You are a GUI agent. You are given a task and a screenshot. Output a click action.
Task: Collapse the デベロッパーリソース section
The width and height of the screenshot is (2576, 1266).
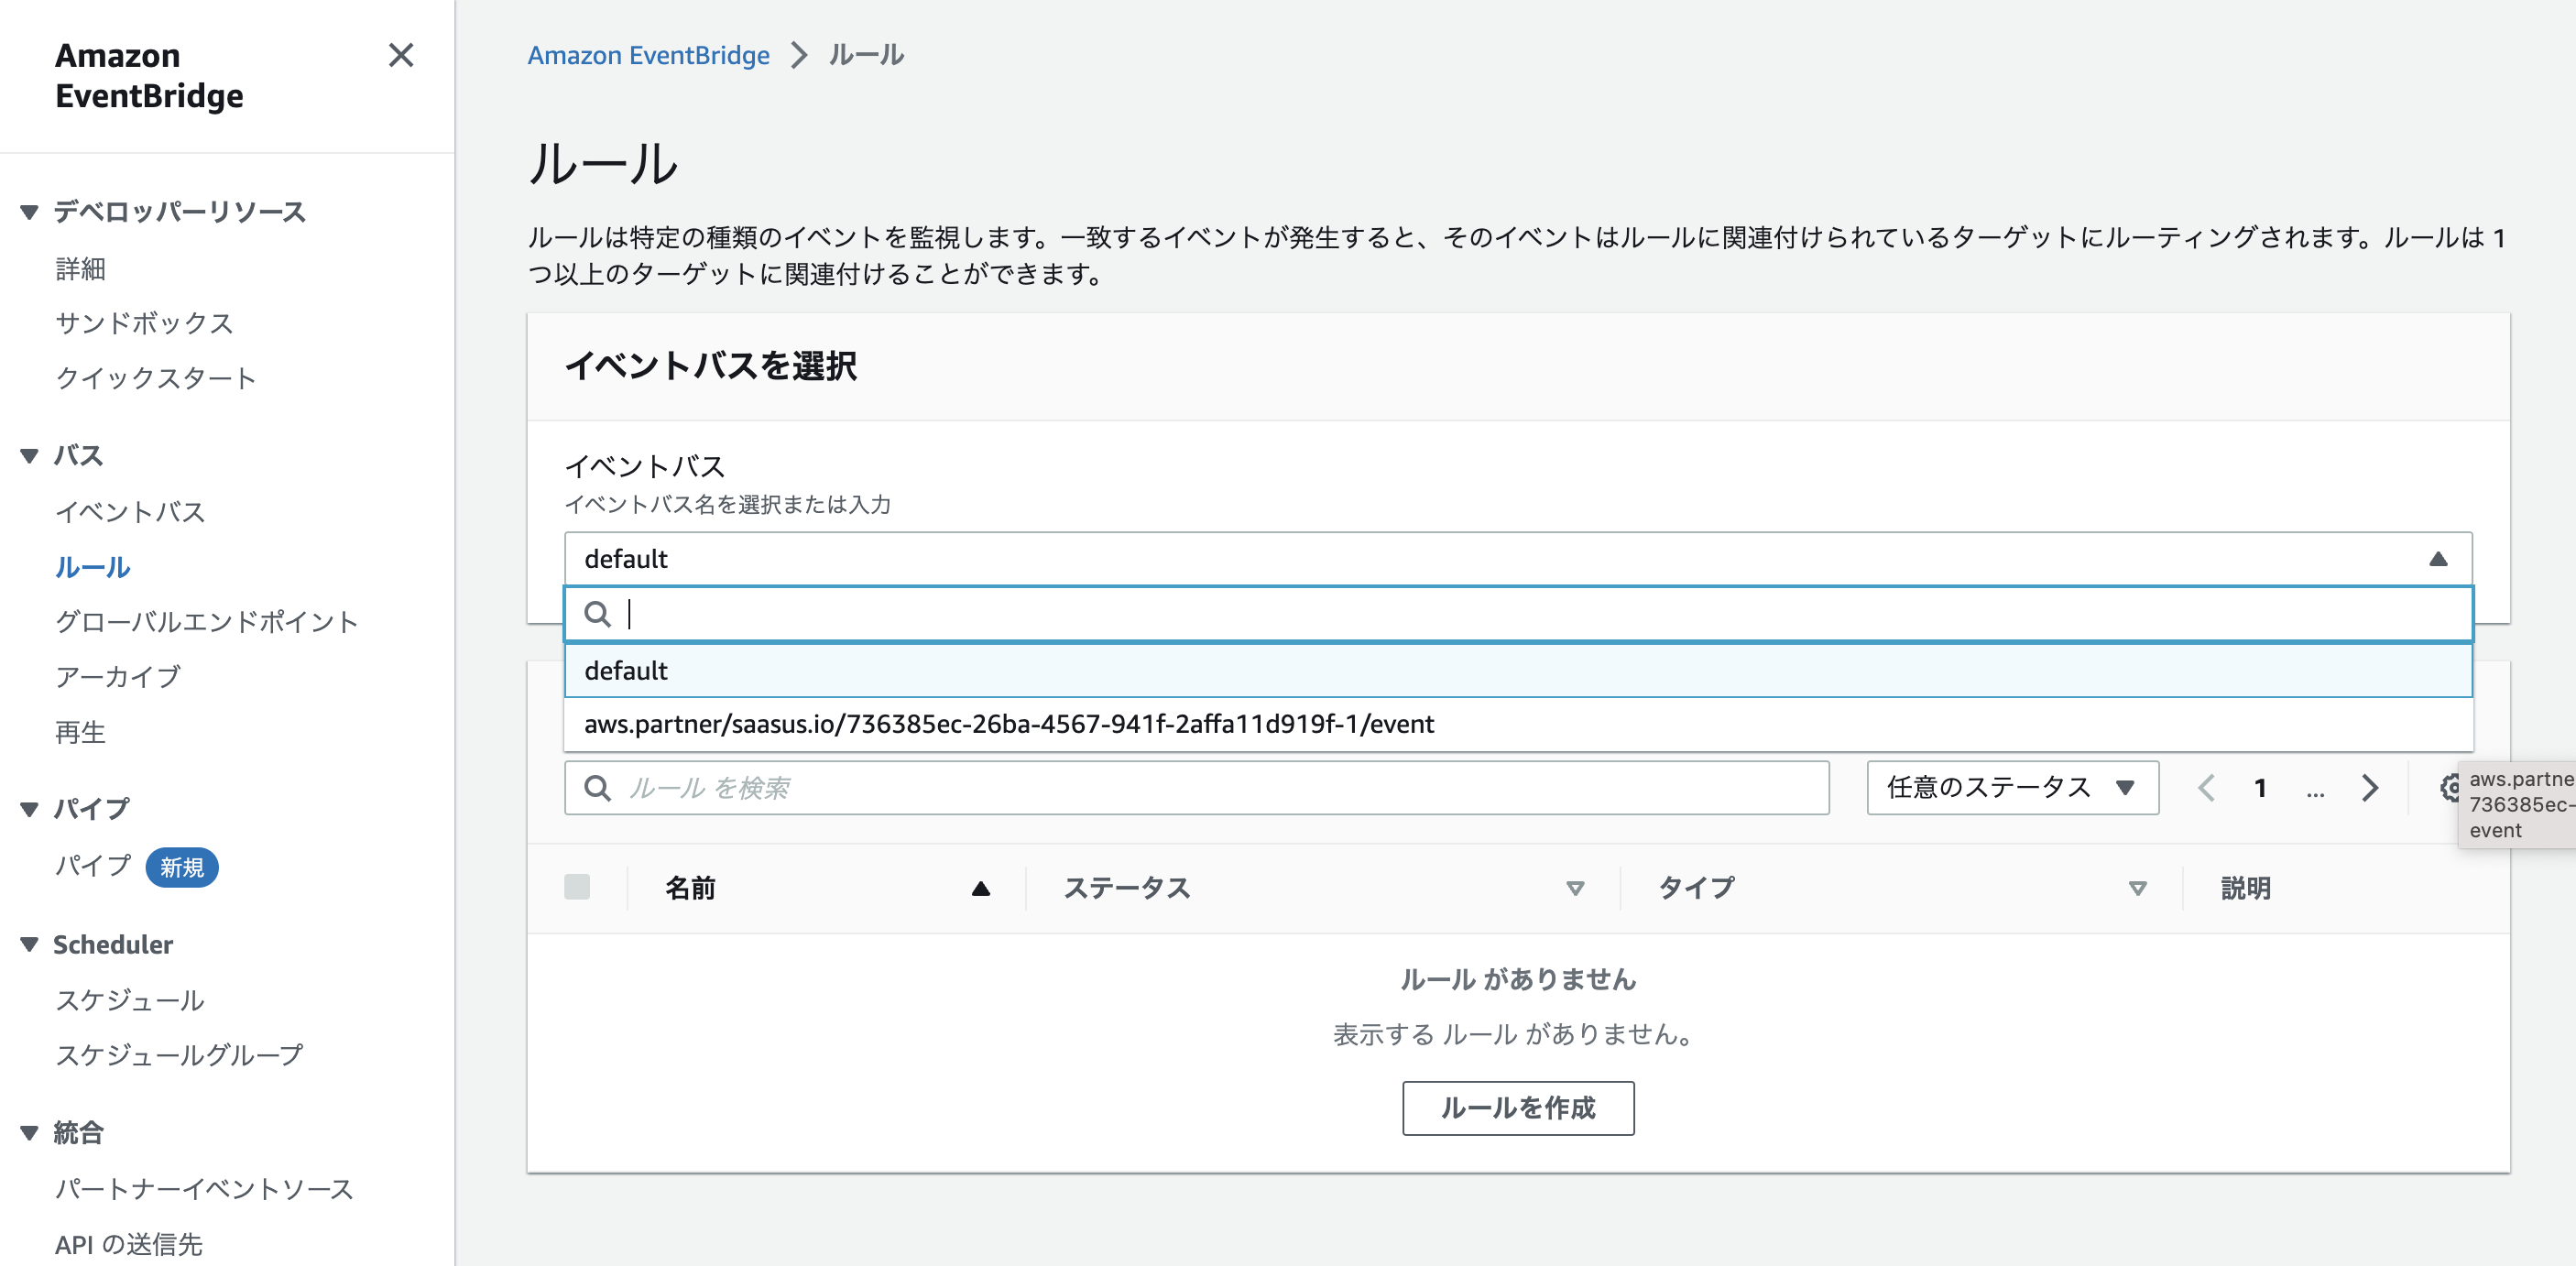[29, 212]
